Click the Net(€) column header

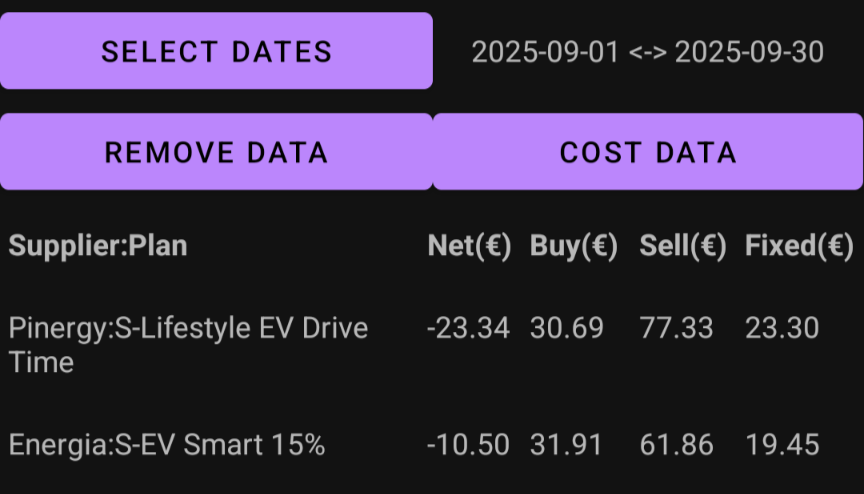pyautogui.click(x=469, y=245)
